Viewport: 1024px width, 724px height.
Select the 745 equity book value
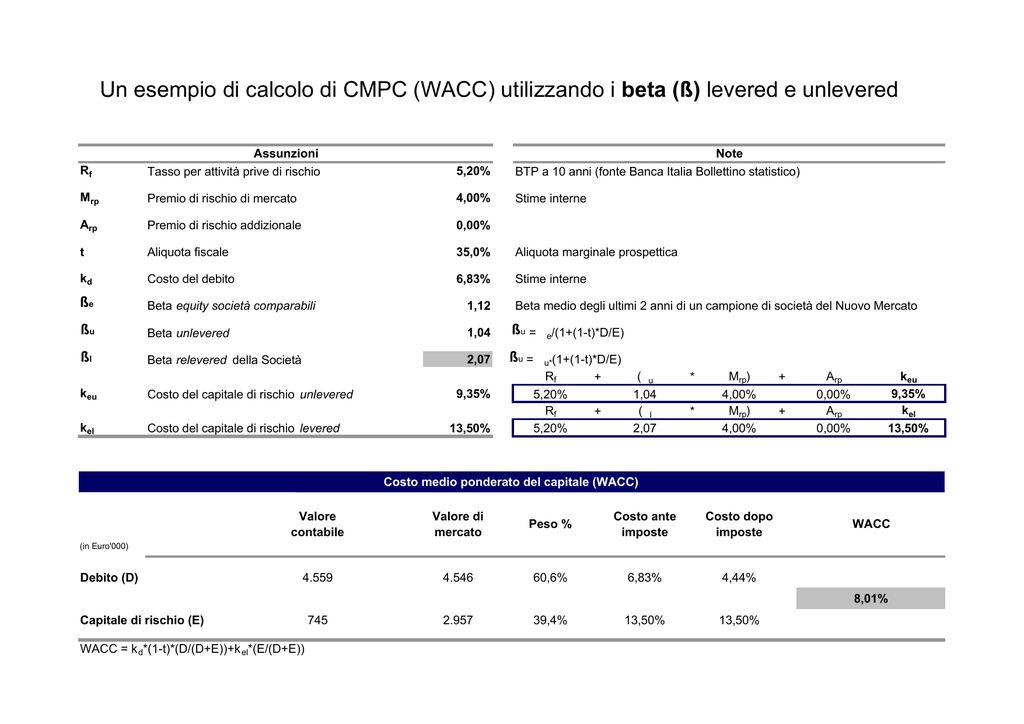coord(317,620)
